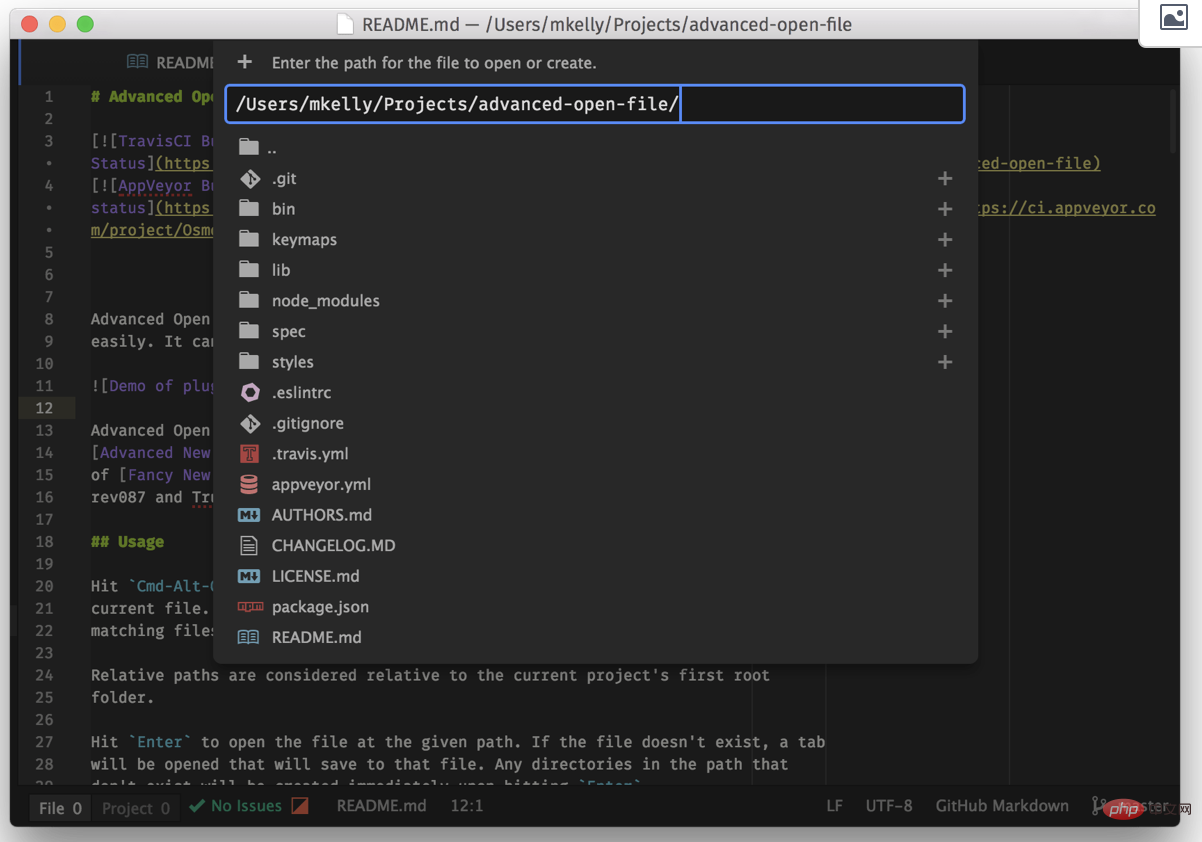Add the bin folder as project folder
This screenshot has width=1202, height=842.
[x=944, y=209]
